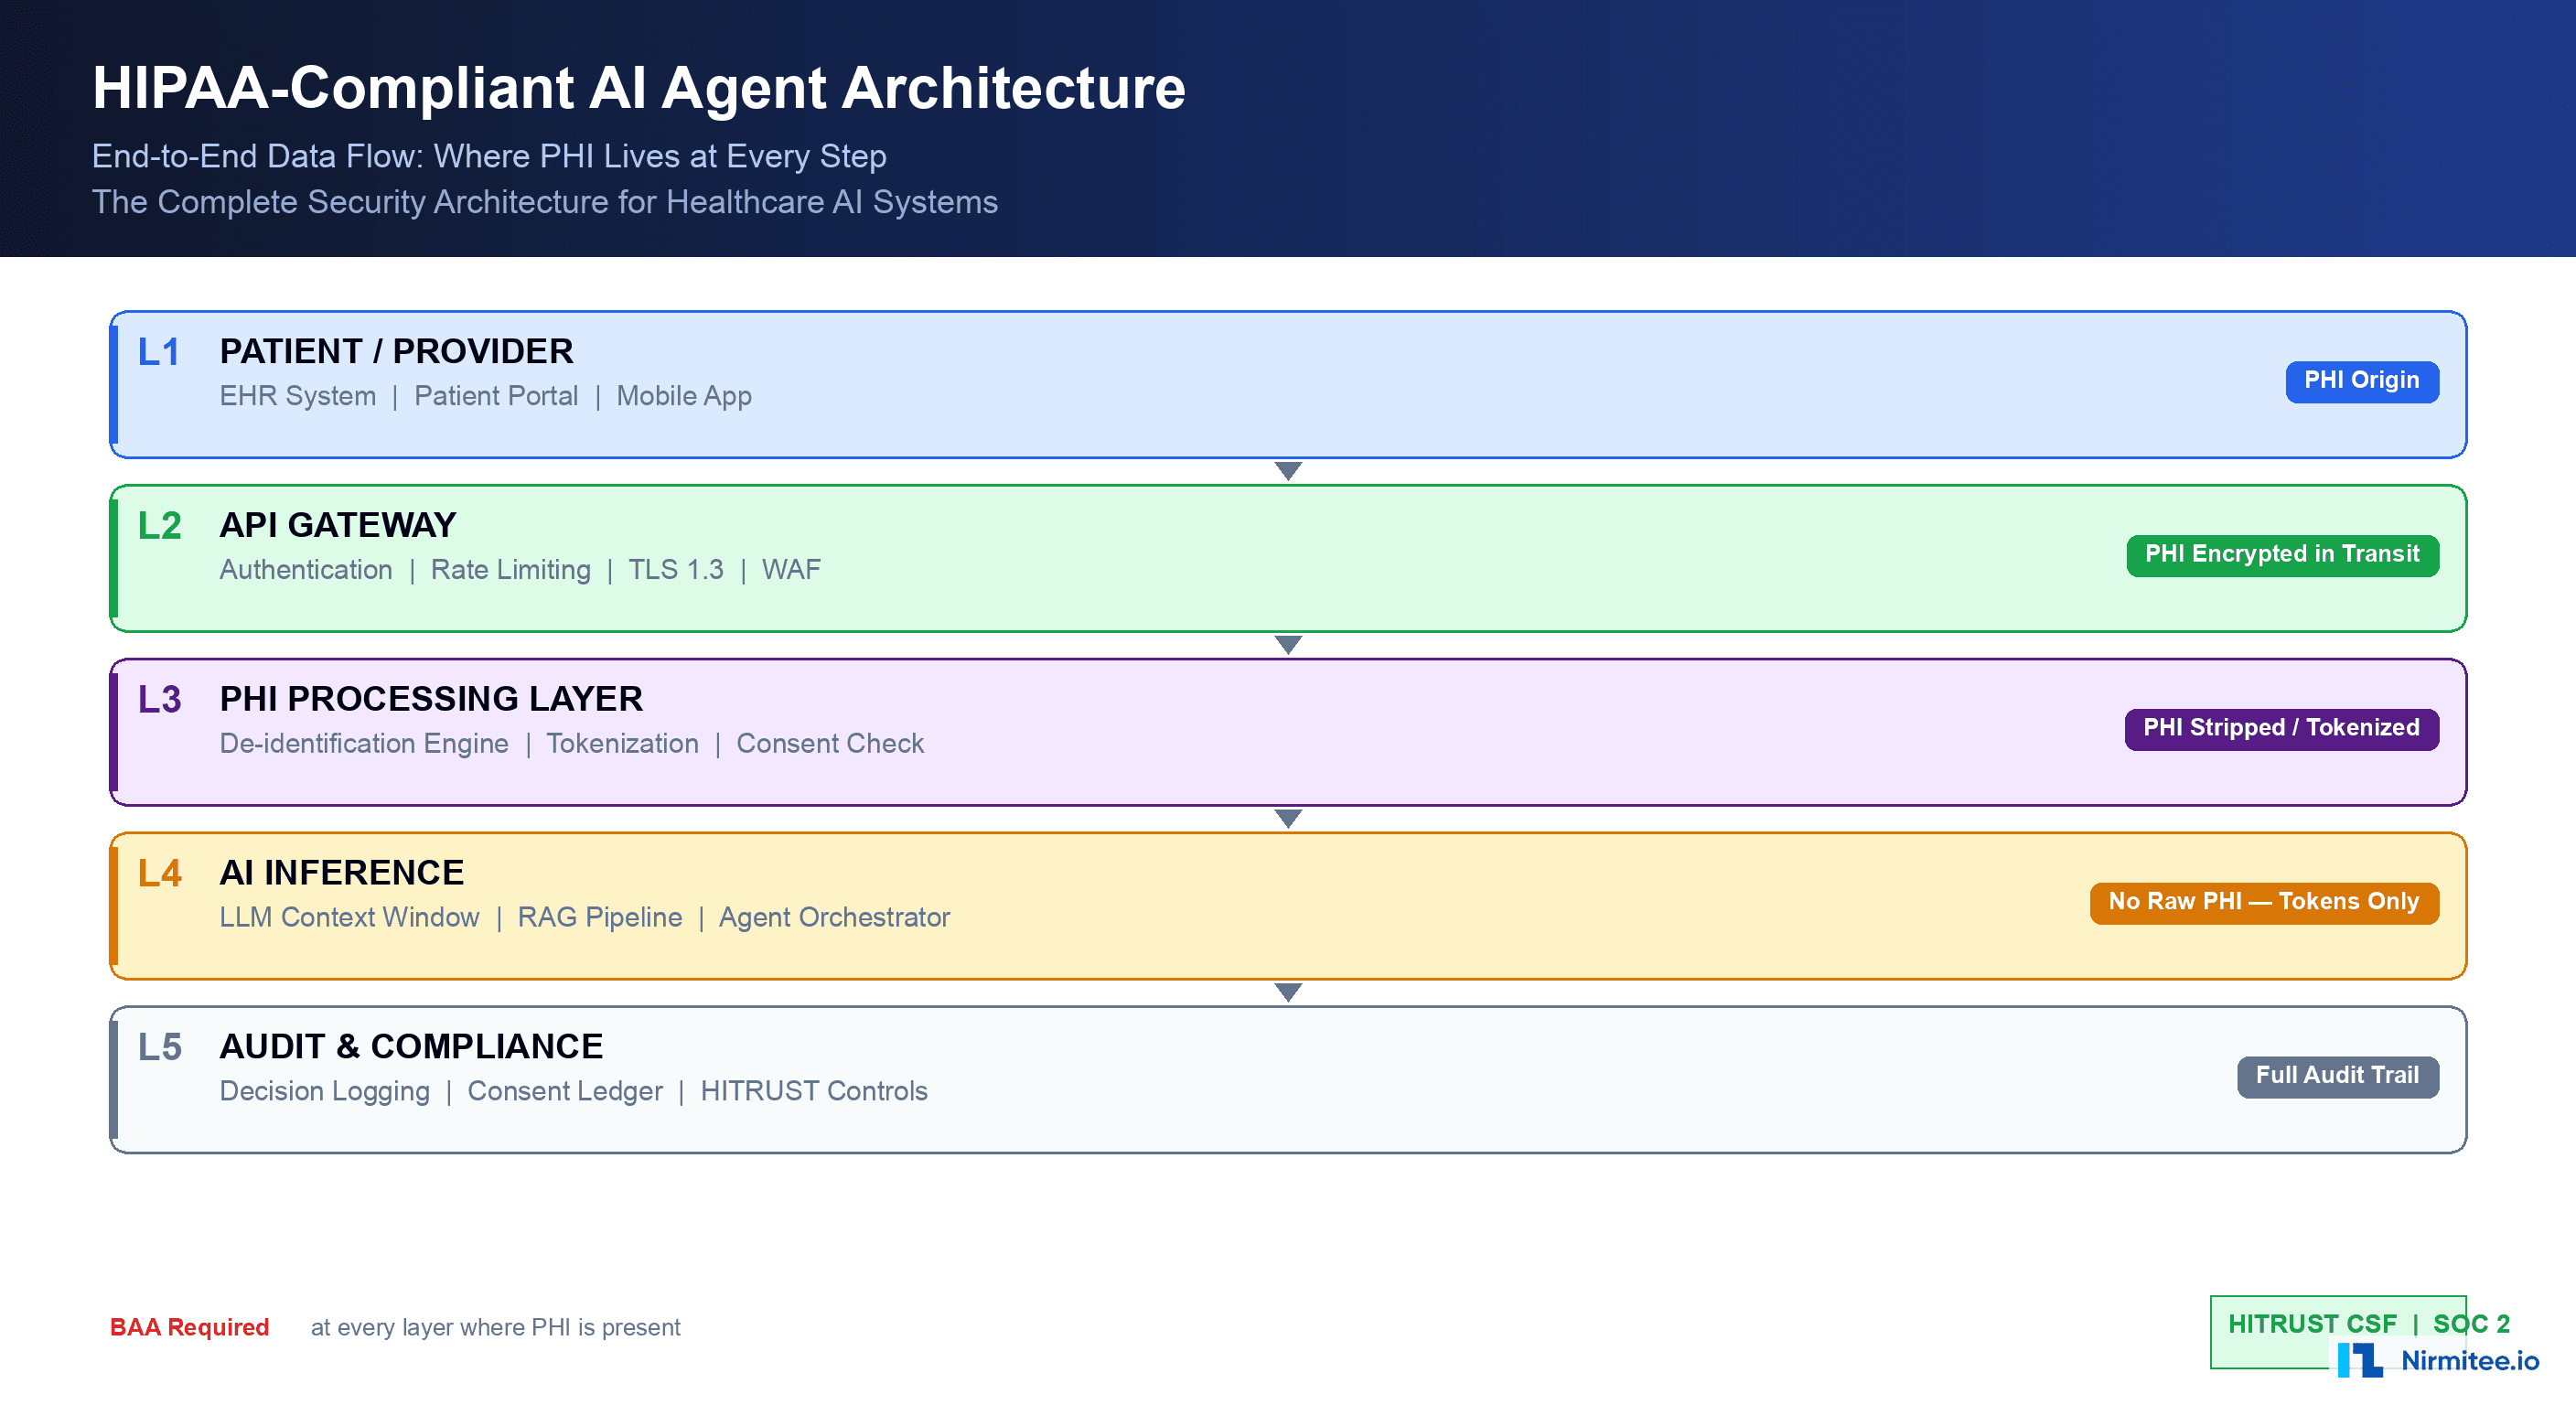Click the BAA Required text
Viewport: 2576px width, 1405px height.
(190, 1327)
